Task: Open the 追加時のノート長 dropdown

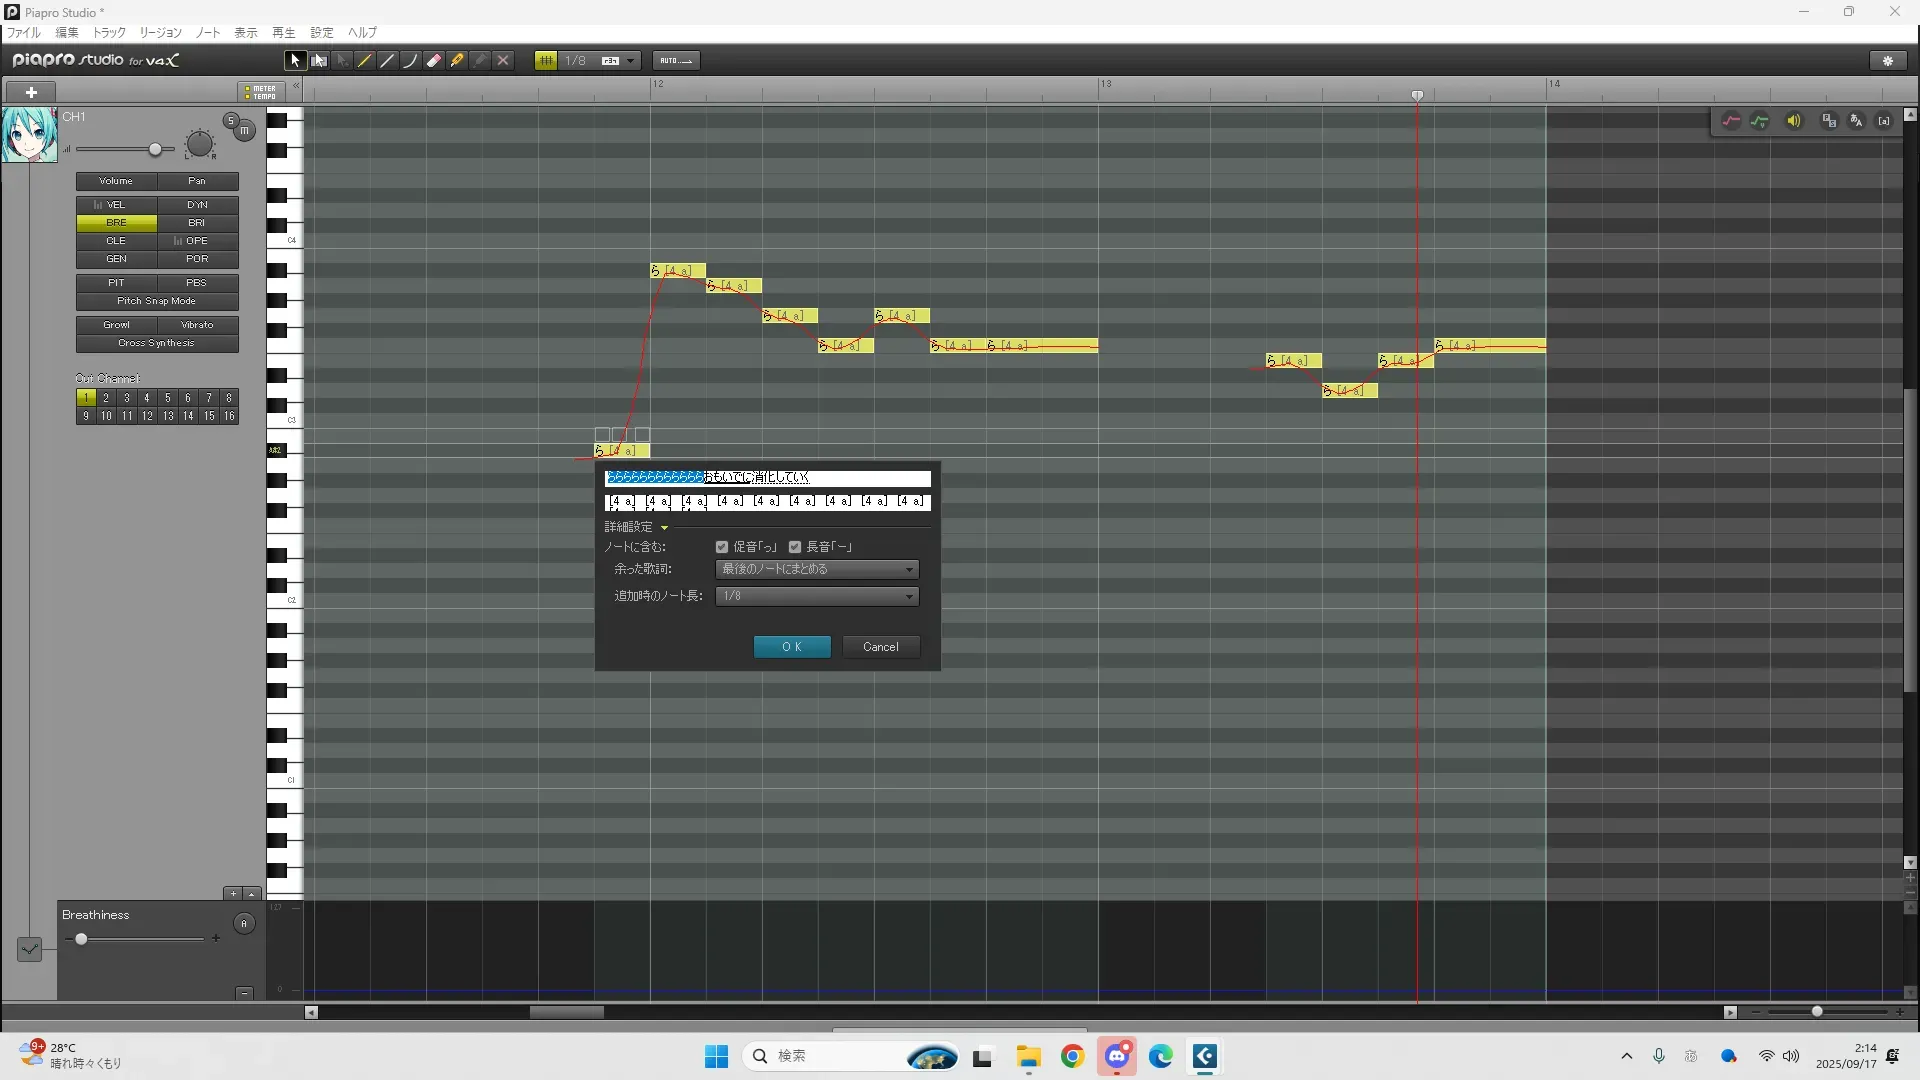Action: pos(817,596)
